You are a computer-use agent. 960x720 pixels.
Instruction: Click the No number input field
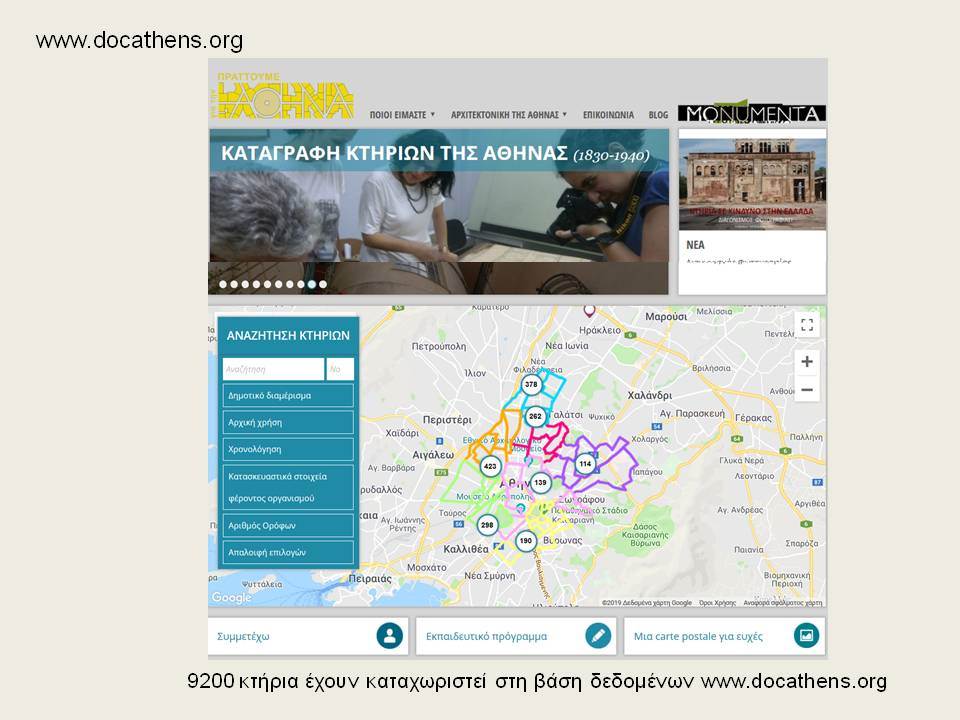(x=340, y=369)
